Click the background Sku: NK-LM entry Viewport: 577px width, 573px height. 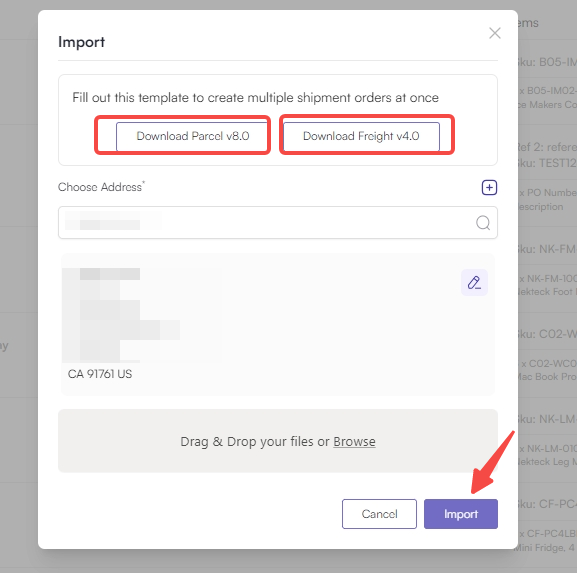(x=547, y=419)
